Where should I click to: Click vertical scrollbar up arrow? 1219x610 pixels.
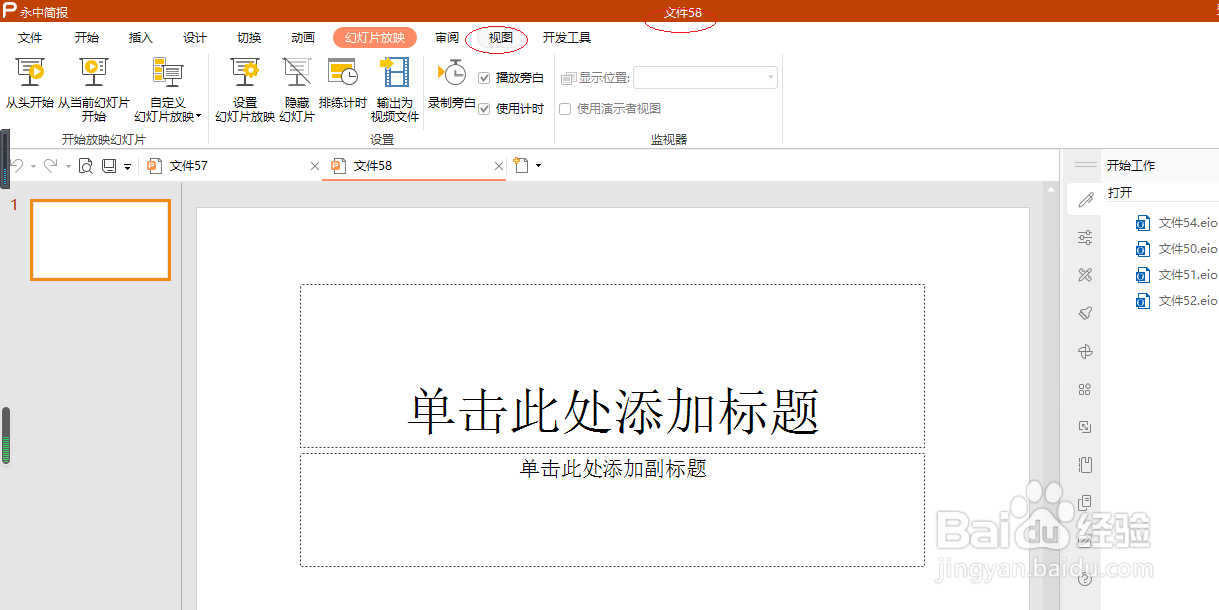(x=1050, y=188)
